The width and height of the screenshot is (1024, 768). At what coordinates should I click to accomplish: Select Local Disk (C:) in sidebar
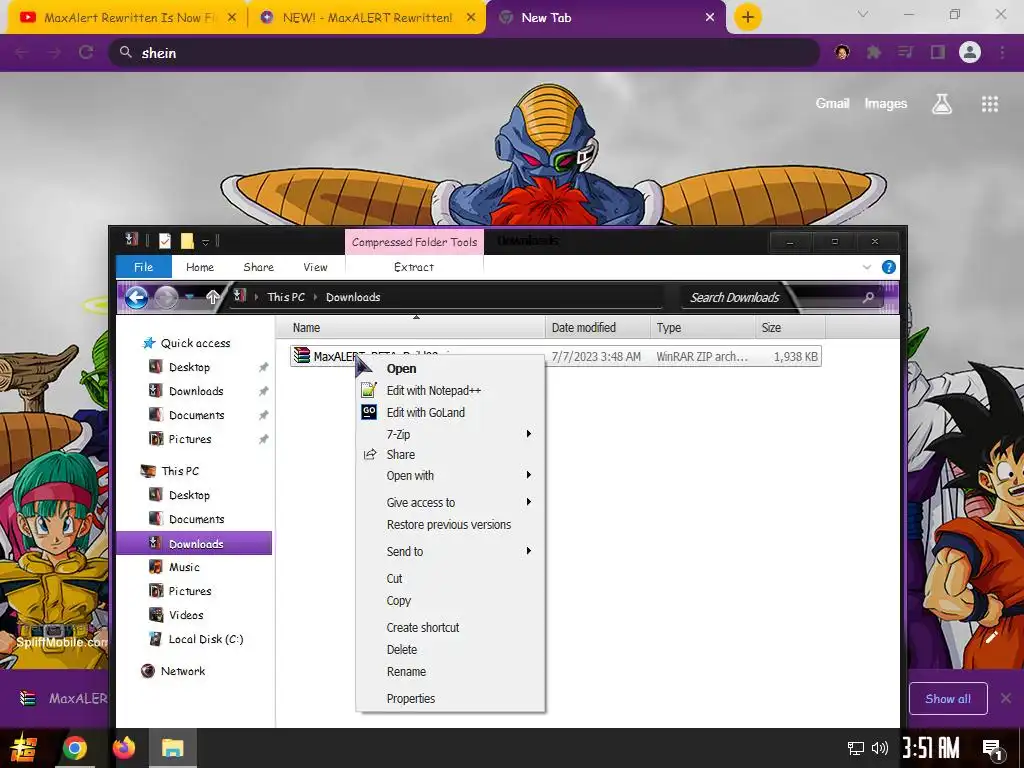click(x=206, y=639)
